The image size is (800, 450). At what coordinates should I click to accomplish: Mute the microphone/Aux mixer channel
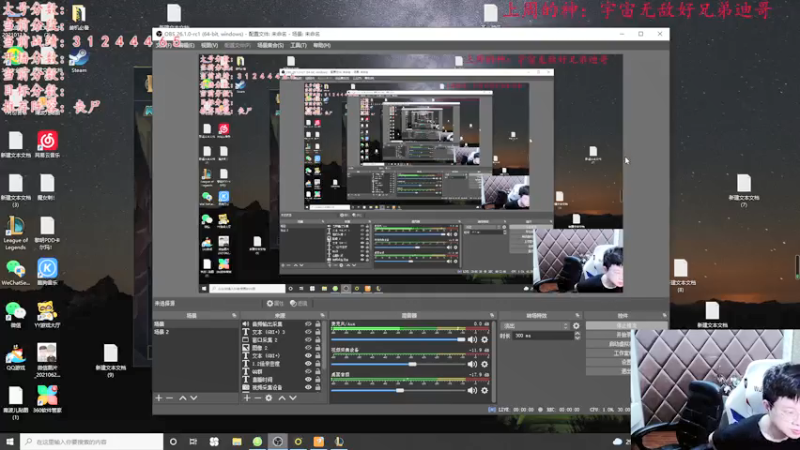point(472,339)
